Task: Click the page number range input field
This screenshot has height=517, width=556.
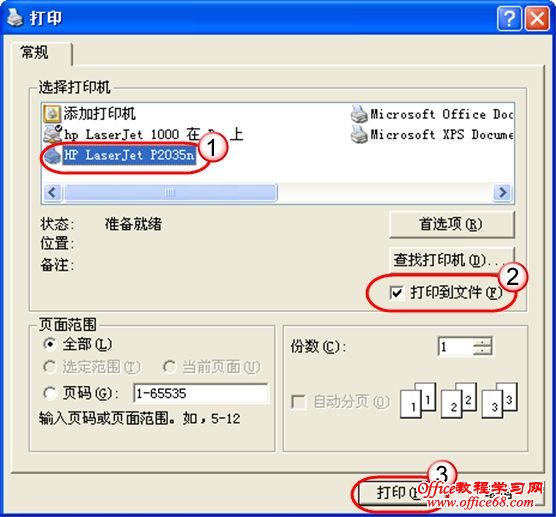Action: [201, 393]
